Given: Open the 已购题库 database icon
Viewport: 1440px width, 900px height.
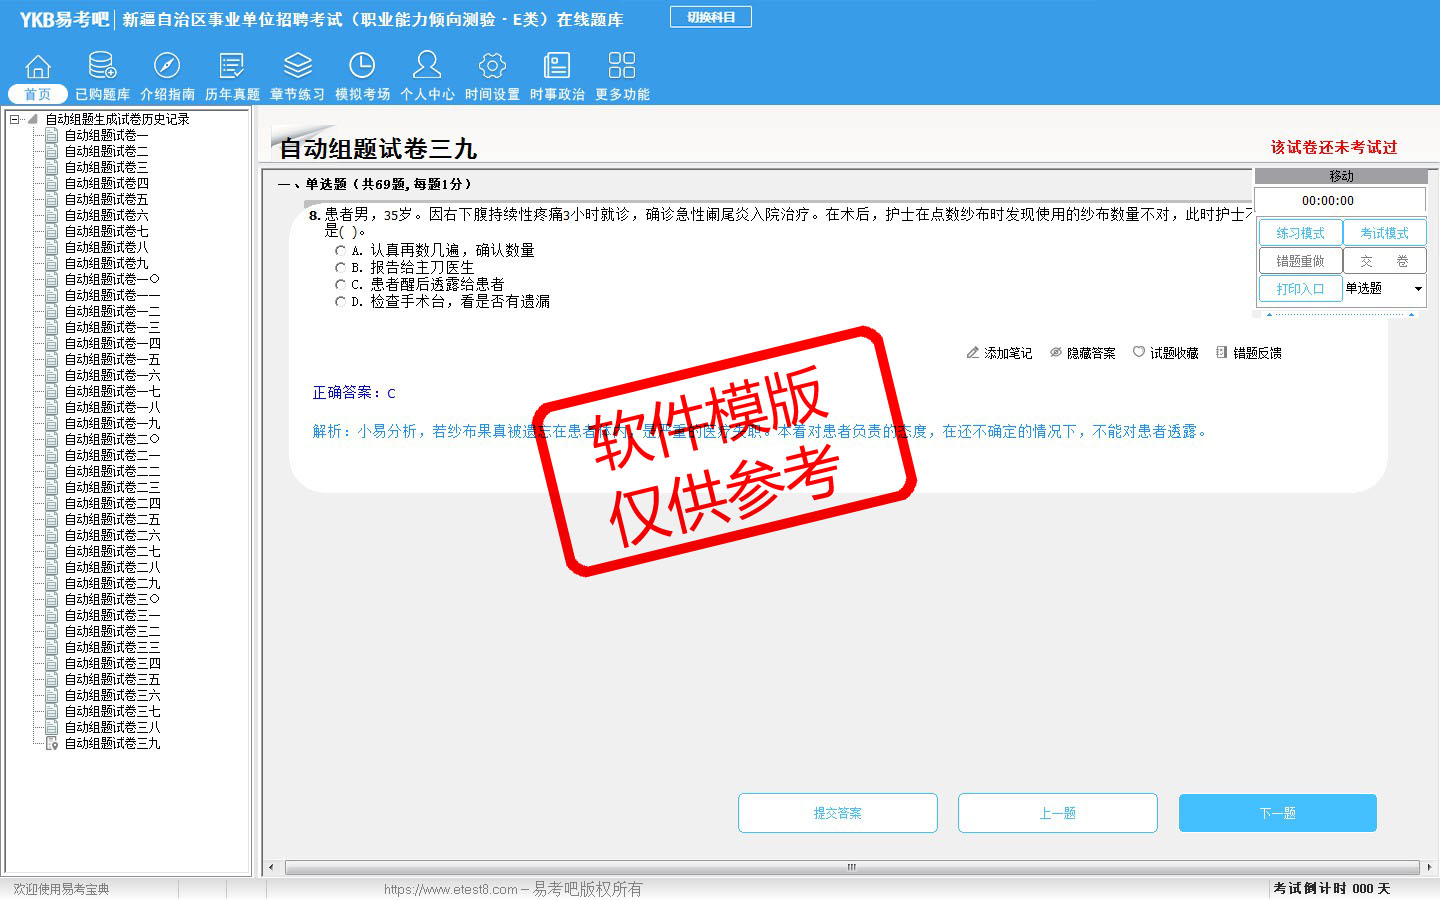Looking at the screenshot, I should click(102, 66).
